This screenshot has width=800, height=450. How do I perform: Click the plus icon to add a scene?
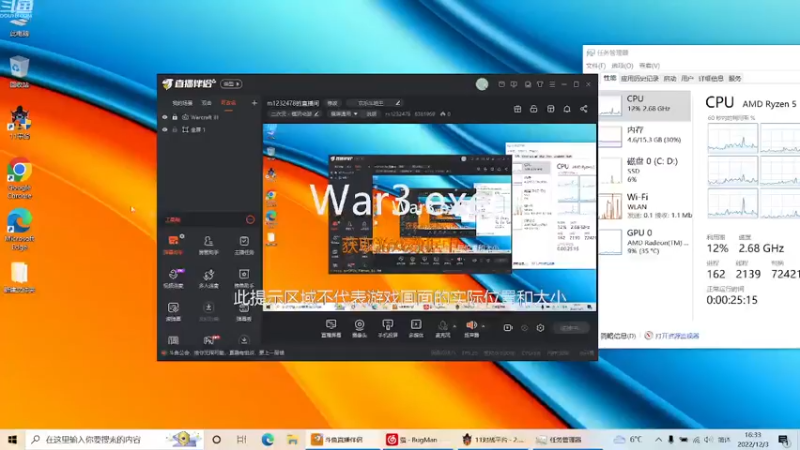(x=254, y=103)
